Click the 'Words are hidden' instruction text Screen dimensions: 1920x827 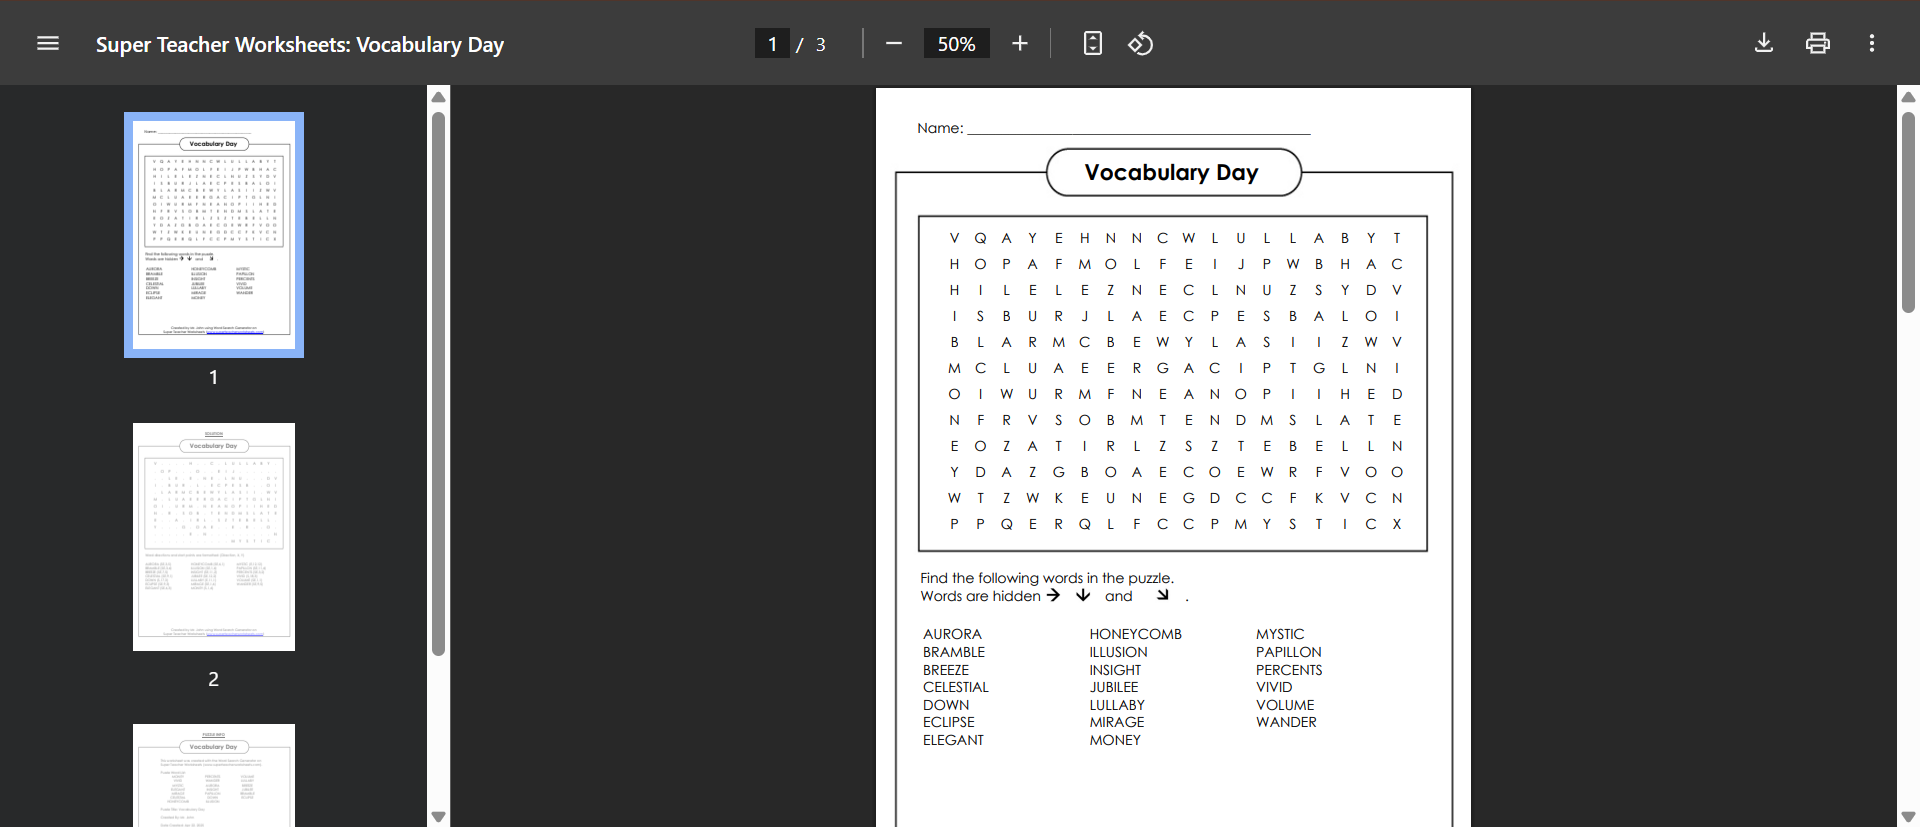[x=980, y=596]
